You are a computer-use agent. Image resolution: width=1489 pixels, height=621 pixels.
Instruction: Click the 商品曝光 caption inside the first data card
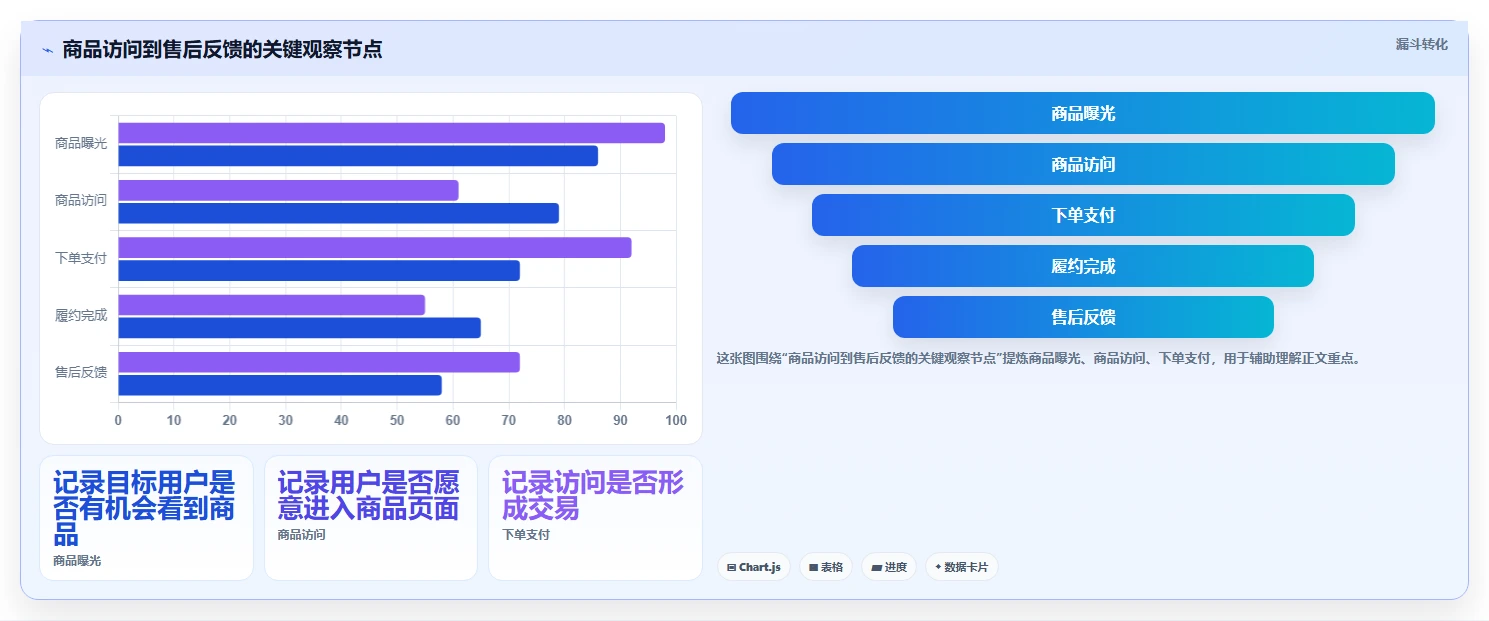tap(77, 561)
